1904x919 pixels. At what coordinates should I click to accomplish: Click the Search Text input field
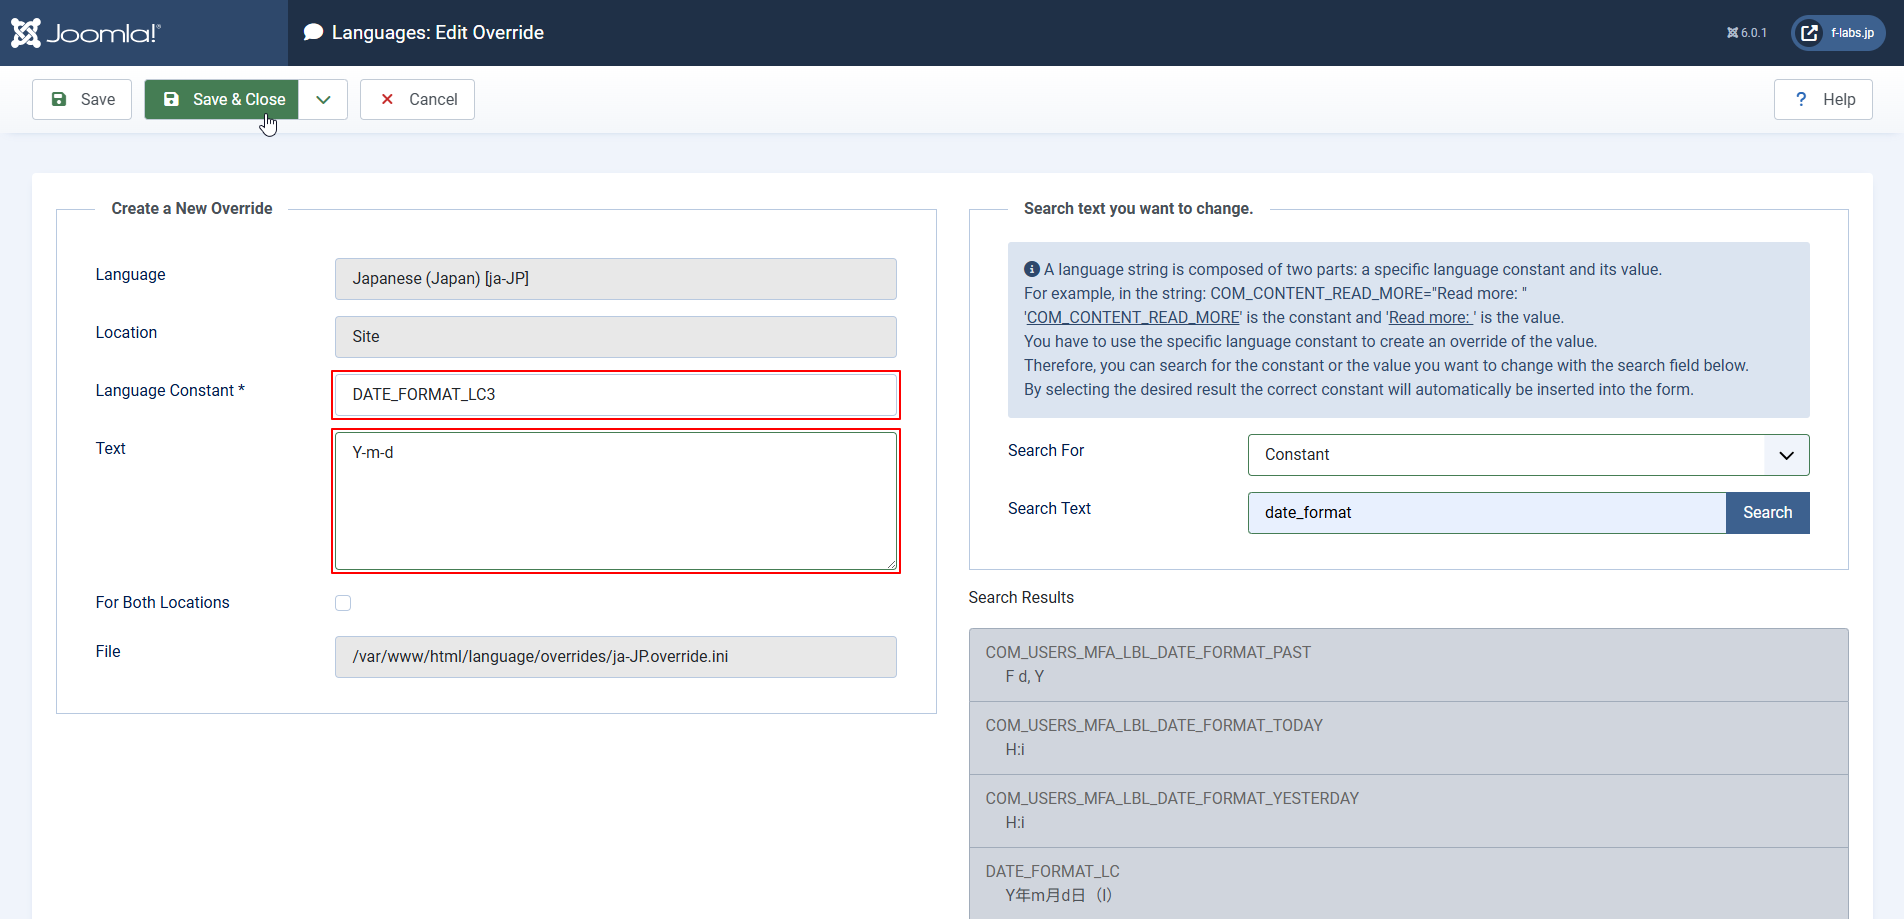pos(1486,513)
